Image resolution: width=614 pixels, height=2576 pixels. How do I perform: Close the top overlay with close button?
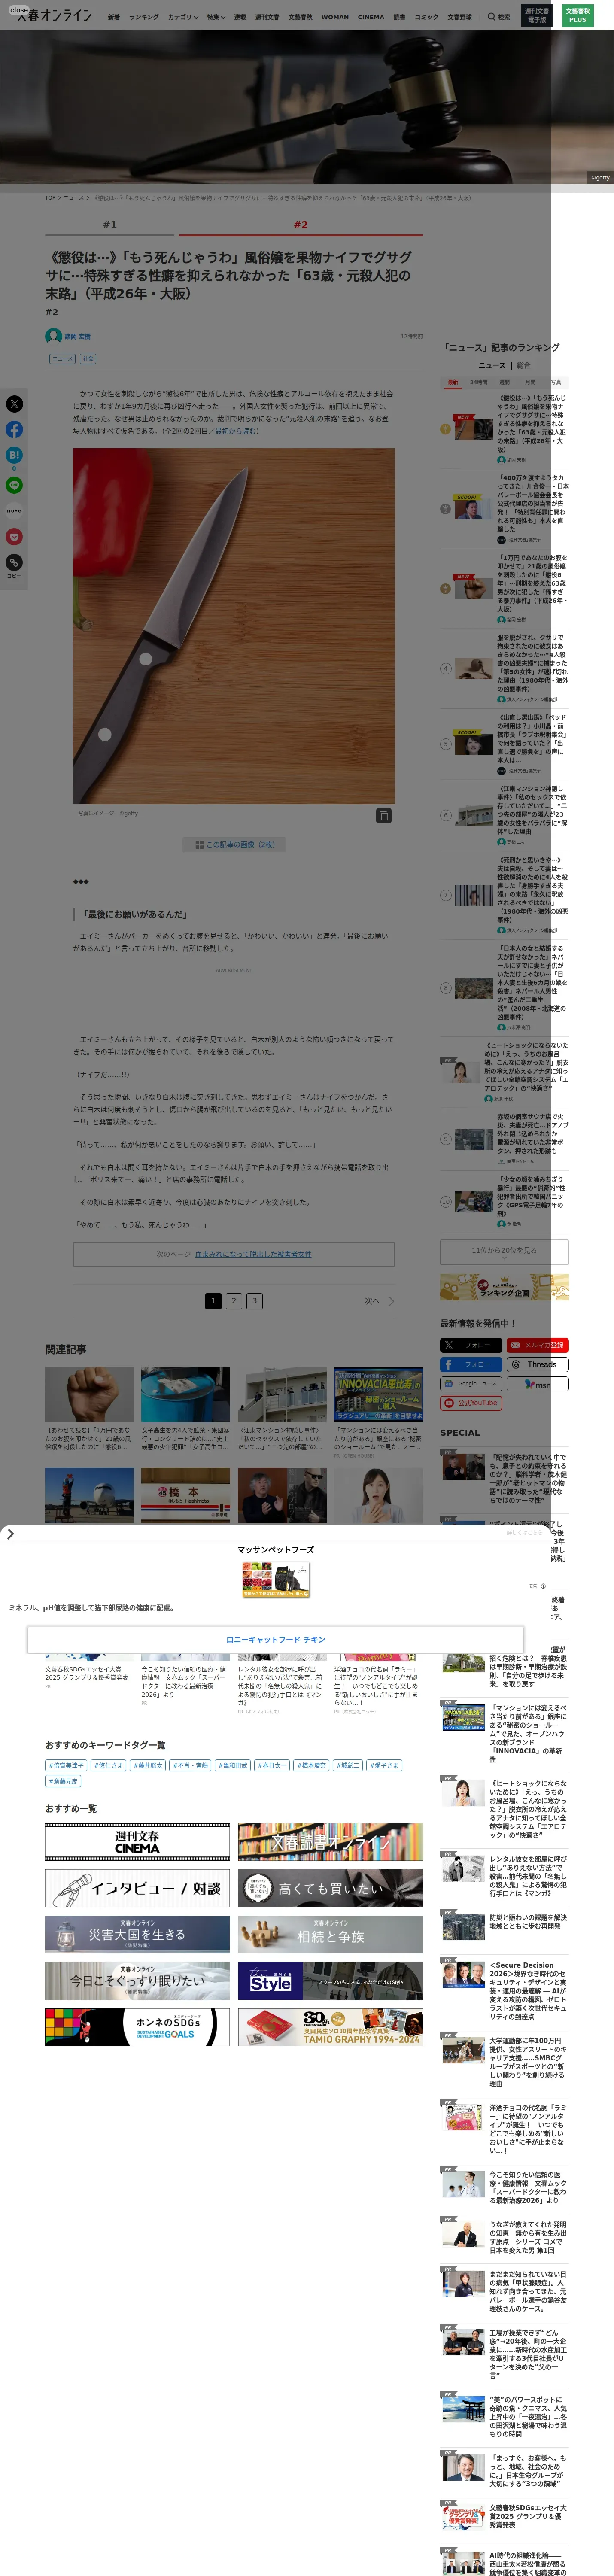coord(19,10)
